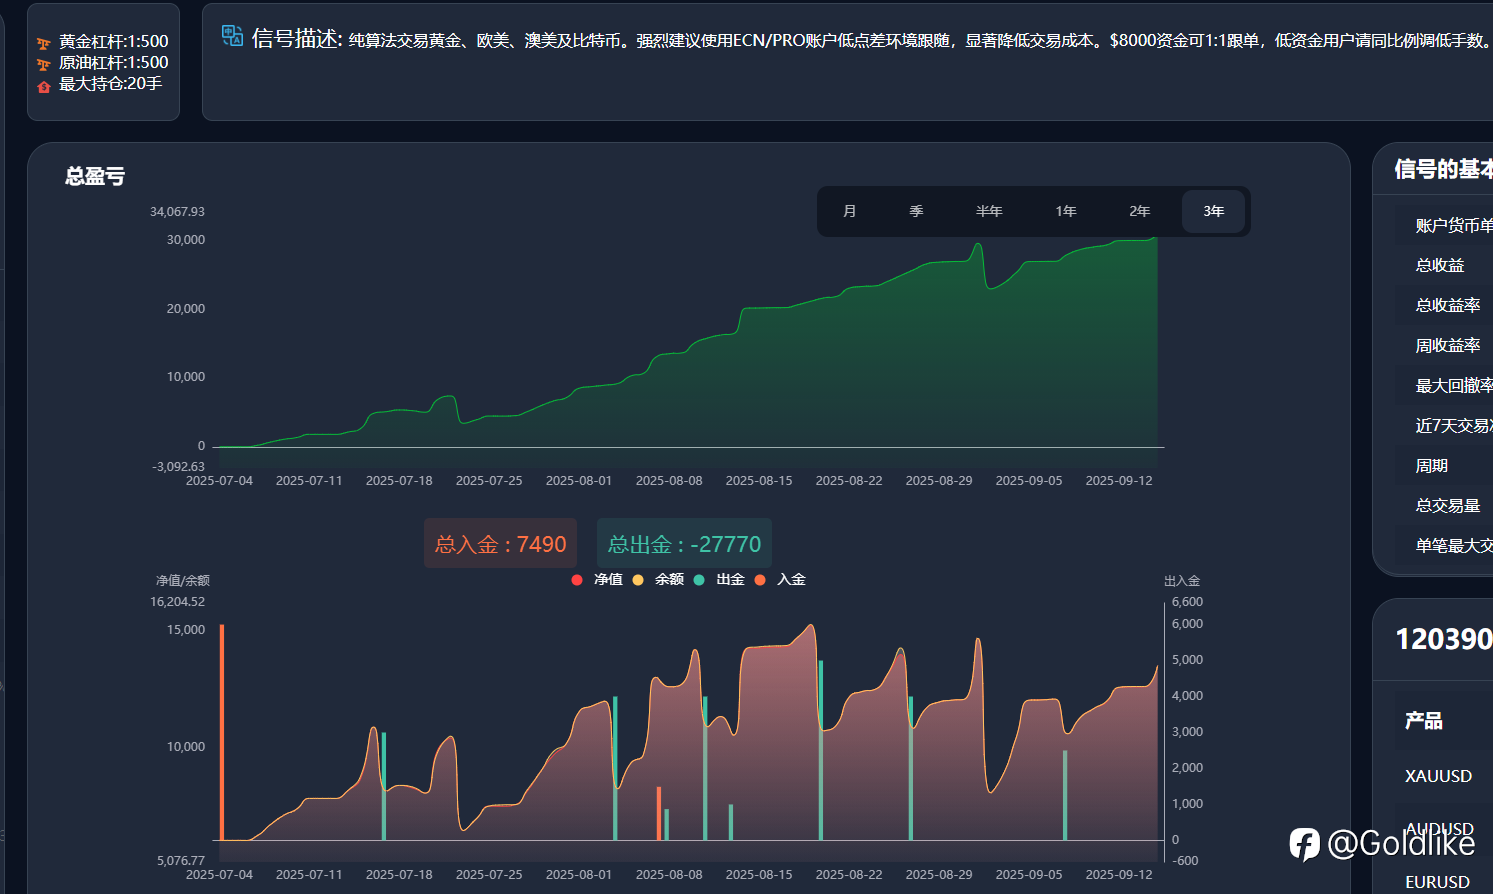Select the 3年 time range tab
This screenshot has height=894, width=1493.
point(1214,211)
